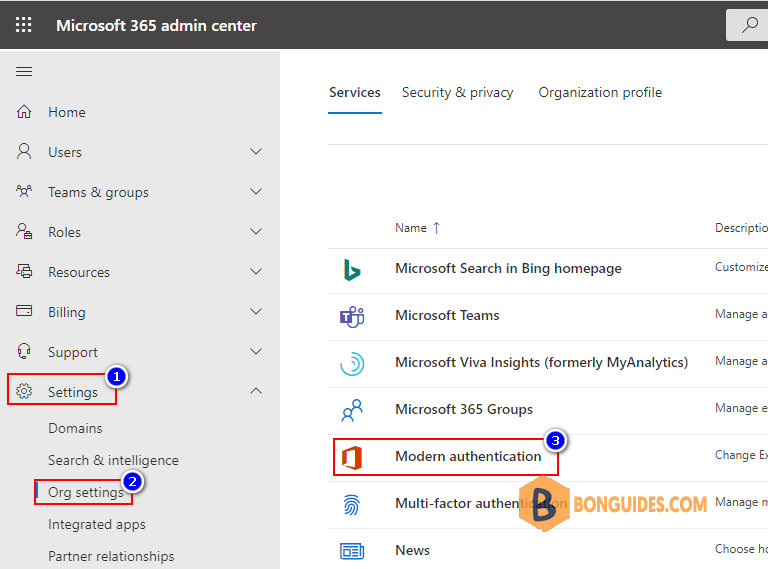Switch to Security & privacy tab

[x=457, y=93]
